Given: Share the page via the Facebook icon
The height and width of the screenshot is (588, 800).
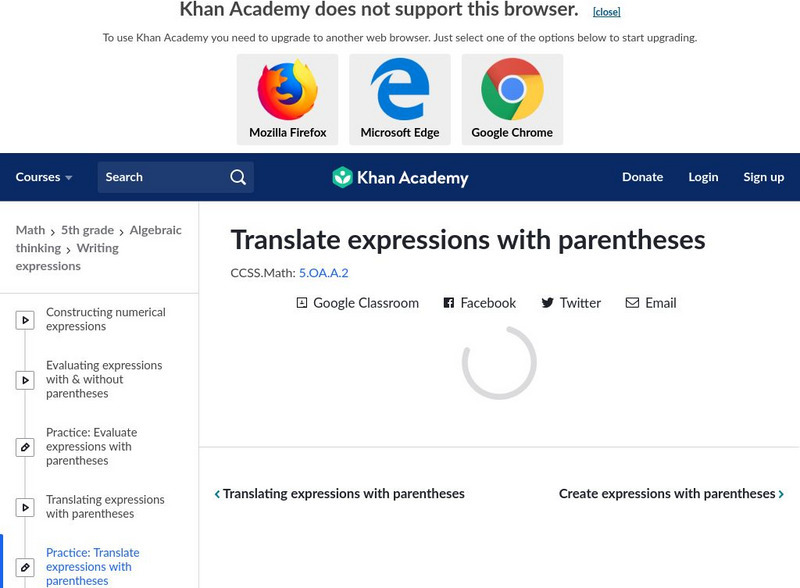Looking at the screenshot, I should [x=447, y=303].
